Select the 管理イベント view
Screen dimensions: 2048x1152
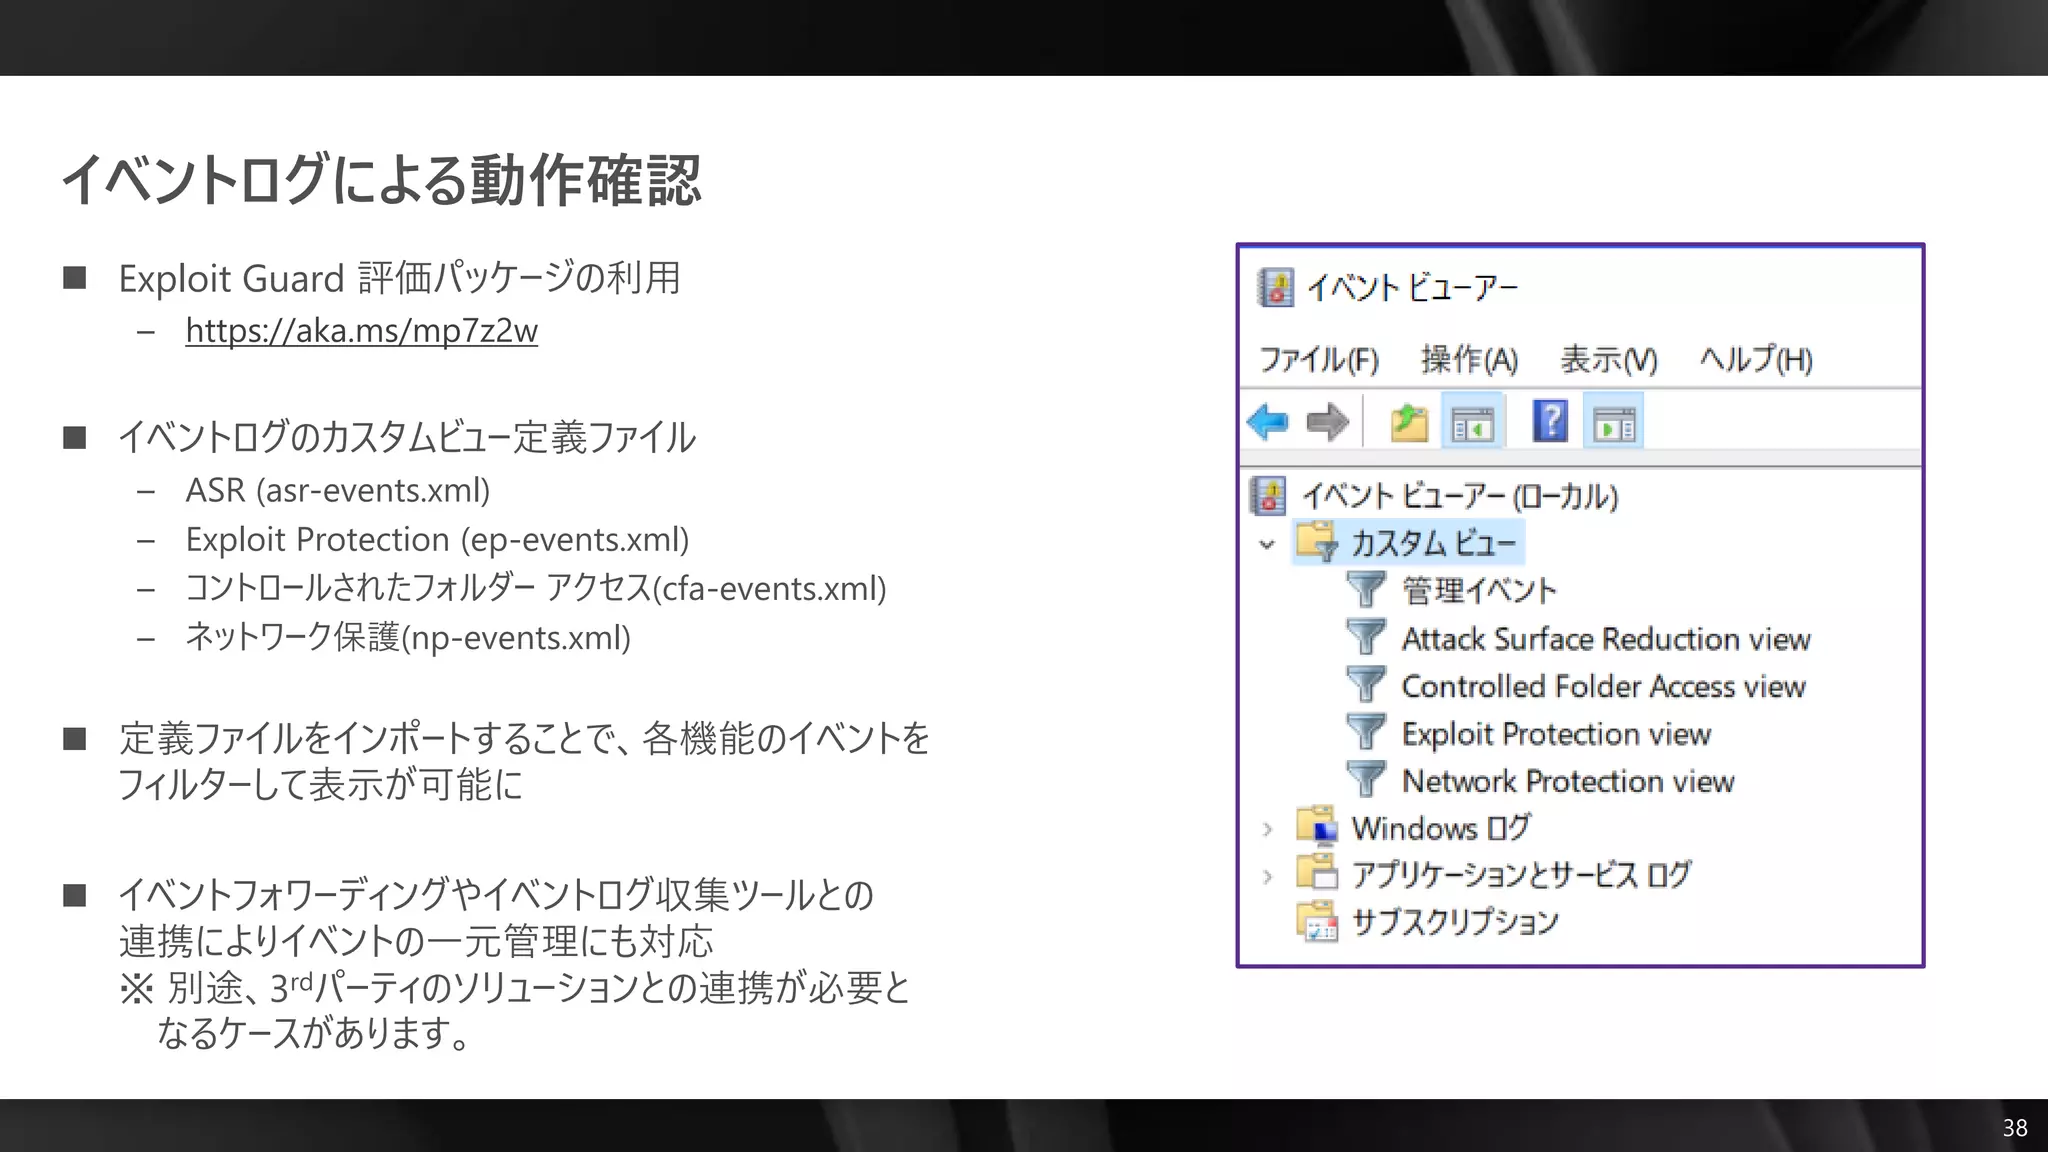[1479, 590]
